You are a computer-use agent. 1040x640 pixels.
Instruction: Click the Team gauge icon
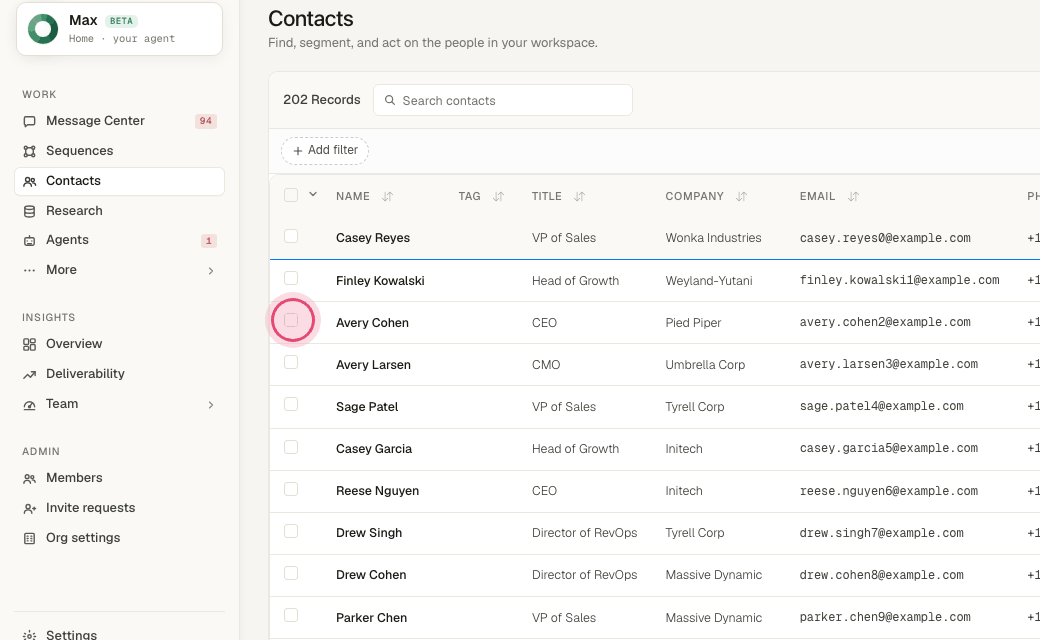point(29,405)
